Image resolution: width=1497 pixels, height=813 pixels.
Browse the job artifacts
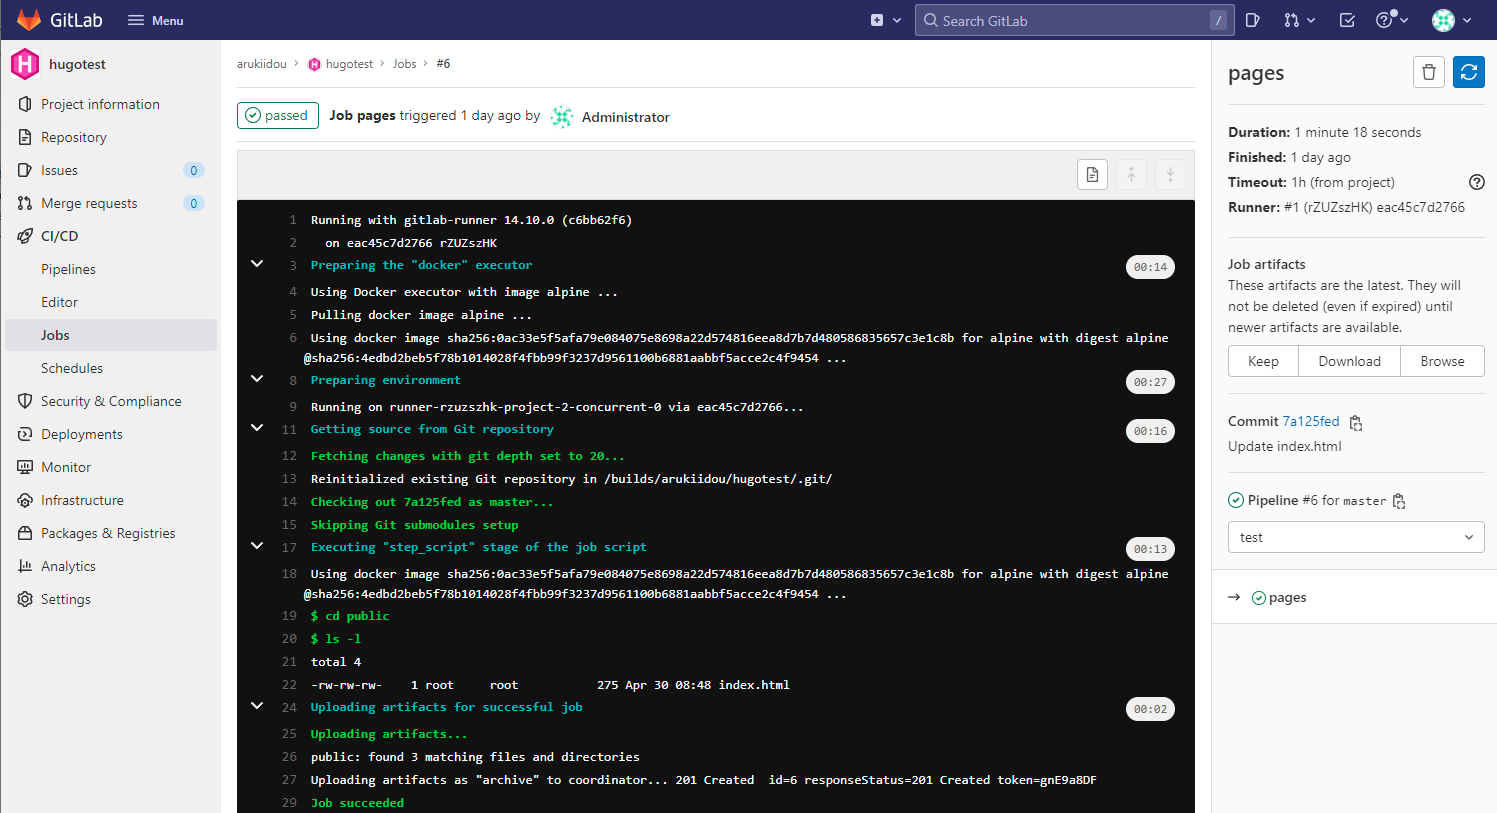click(1442, 361)
